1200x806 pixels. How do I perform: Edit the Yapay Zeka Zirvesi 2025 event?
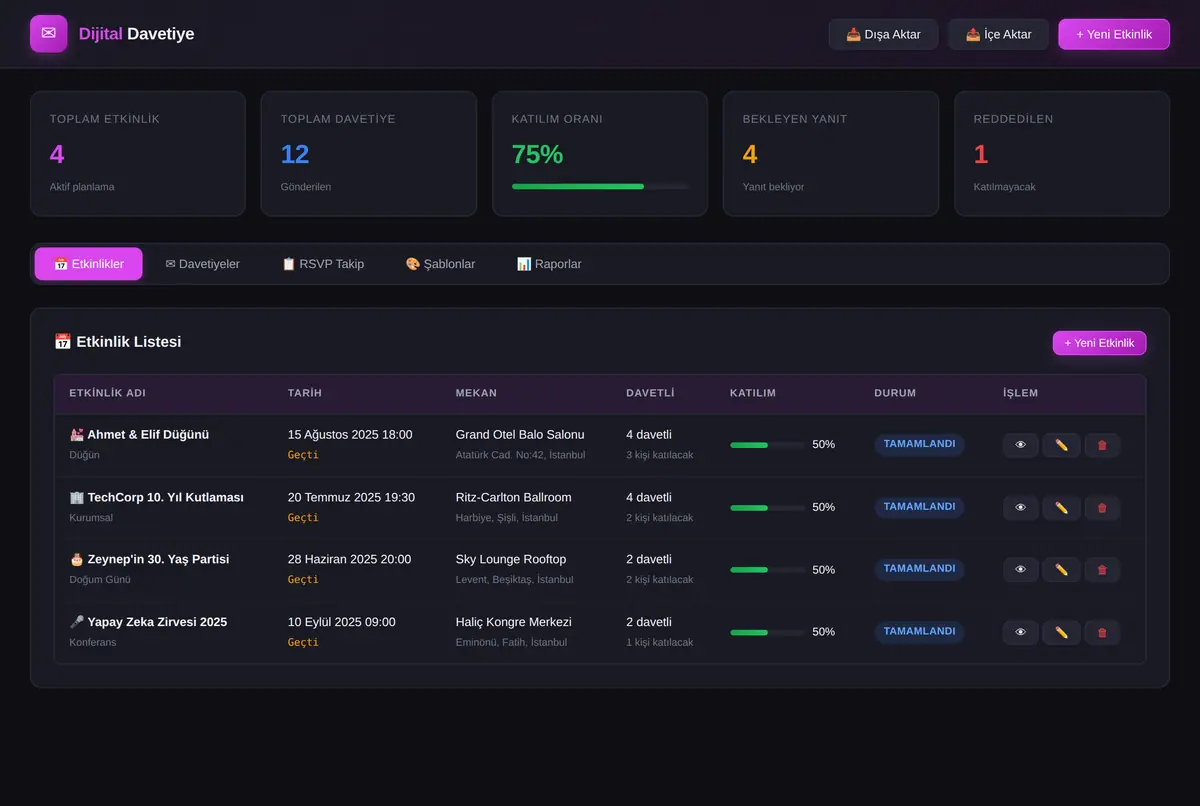point(1061,632)
